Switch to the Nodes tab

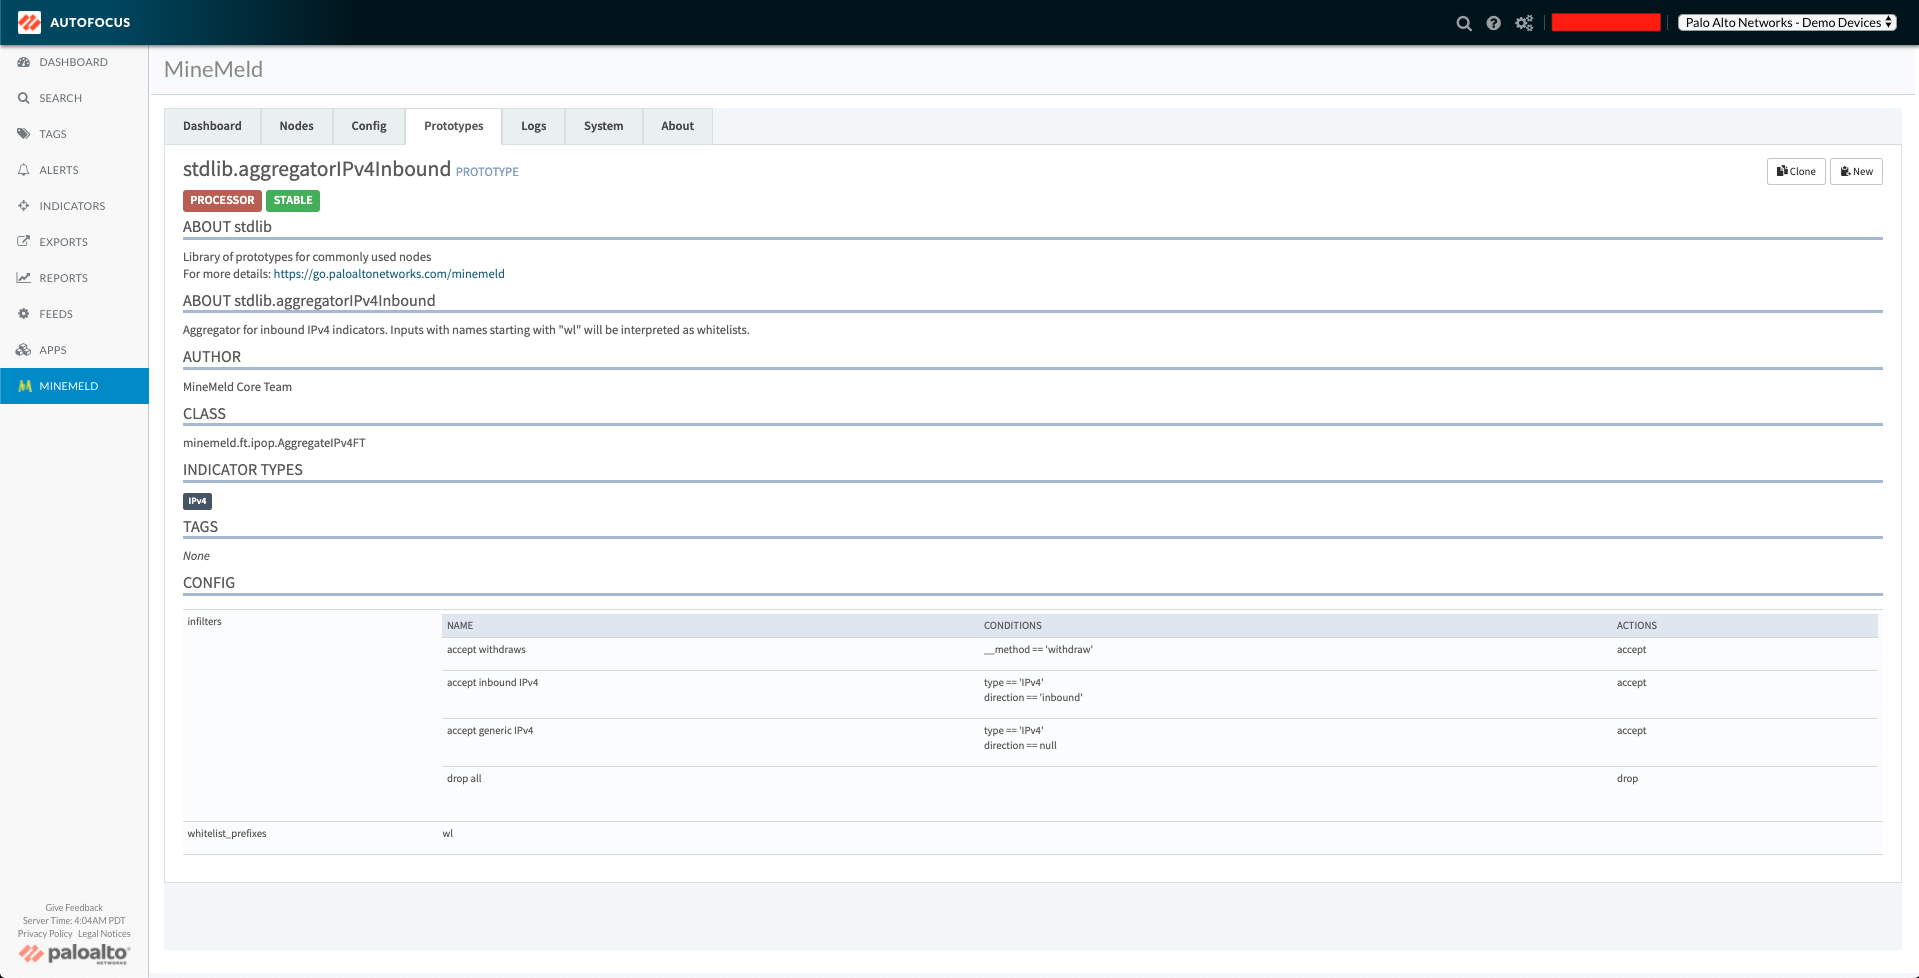tap(296, 126)
